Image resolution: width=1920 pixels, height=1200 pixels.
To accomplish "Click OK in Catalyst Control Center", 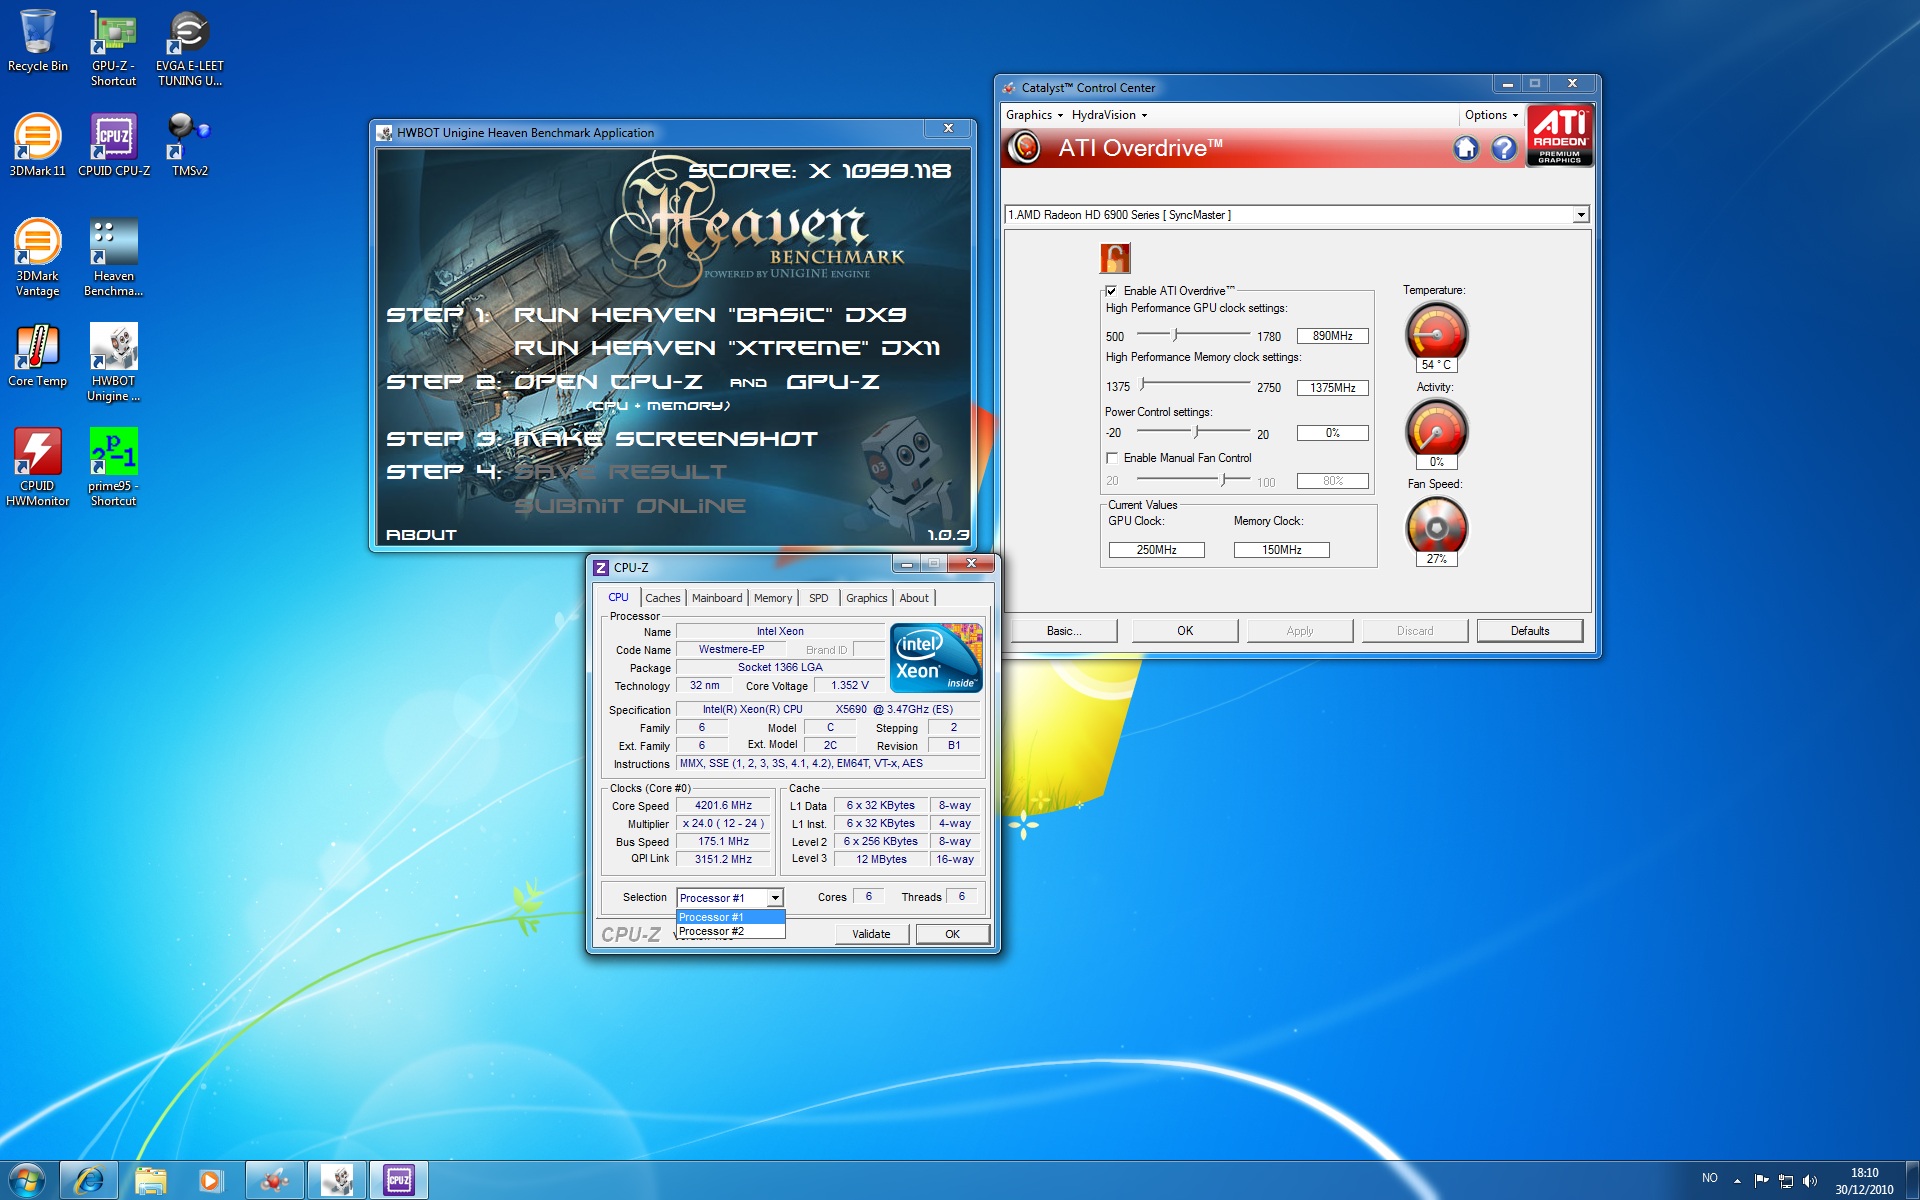I will coord(1185,631).
